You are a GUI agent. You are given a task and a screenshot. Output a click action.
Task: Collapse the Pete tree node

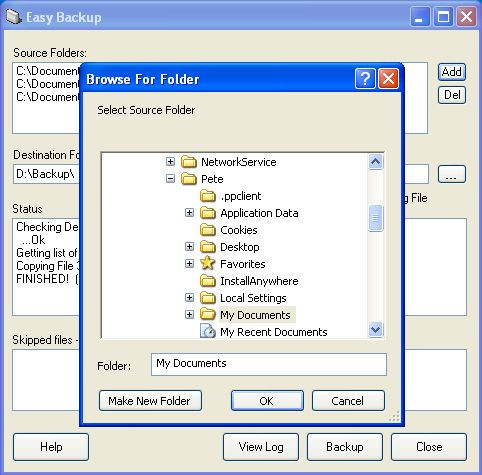(170, 179)
